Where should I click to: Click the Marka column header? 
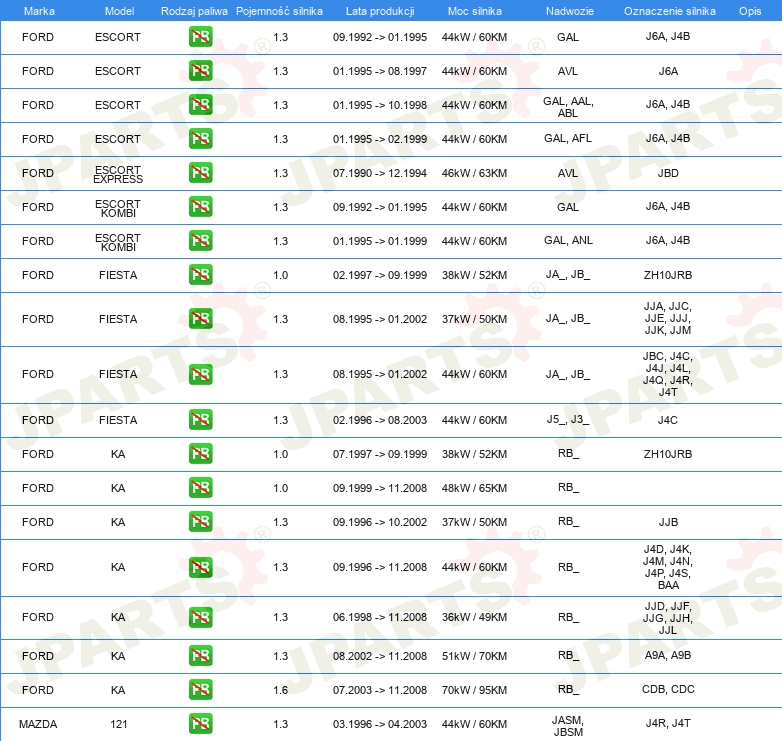[x=39, y=11]
